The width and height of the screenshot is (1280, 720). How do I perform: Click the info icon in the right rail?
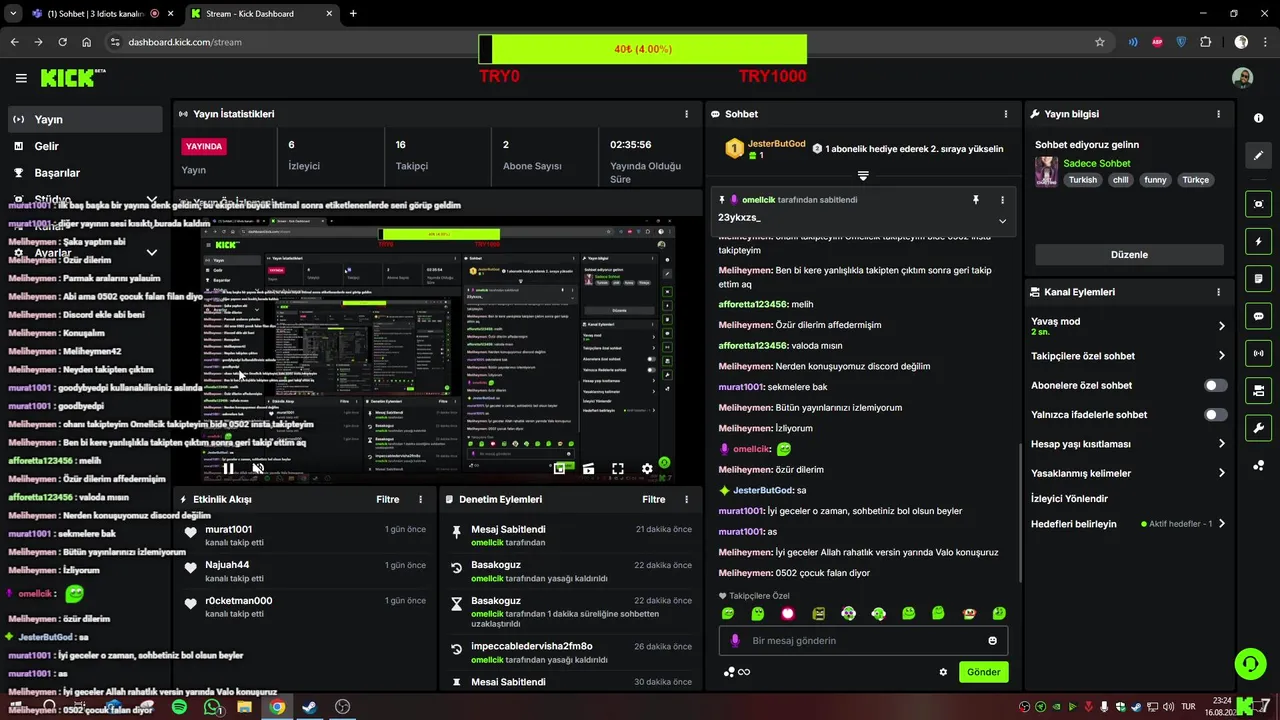pyautogui.click(x=1258, y=118)
